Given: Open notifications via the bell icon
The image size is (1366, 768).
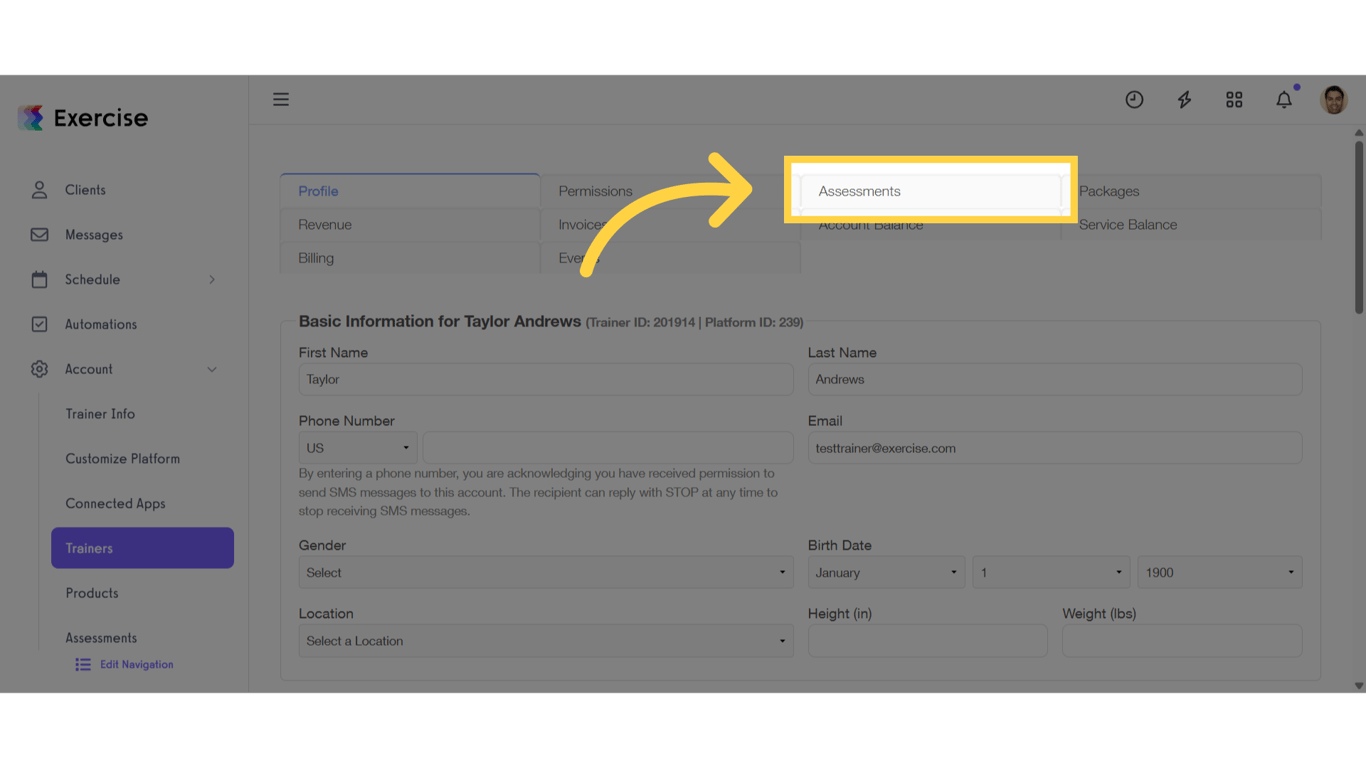Looking at the screenshot, I should pyautogui.click(x=1284, y=99).
